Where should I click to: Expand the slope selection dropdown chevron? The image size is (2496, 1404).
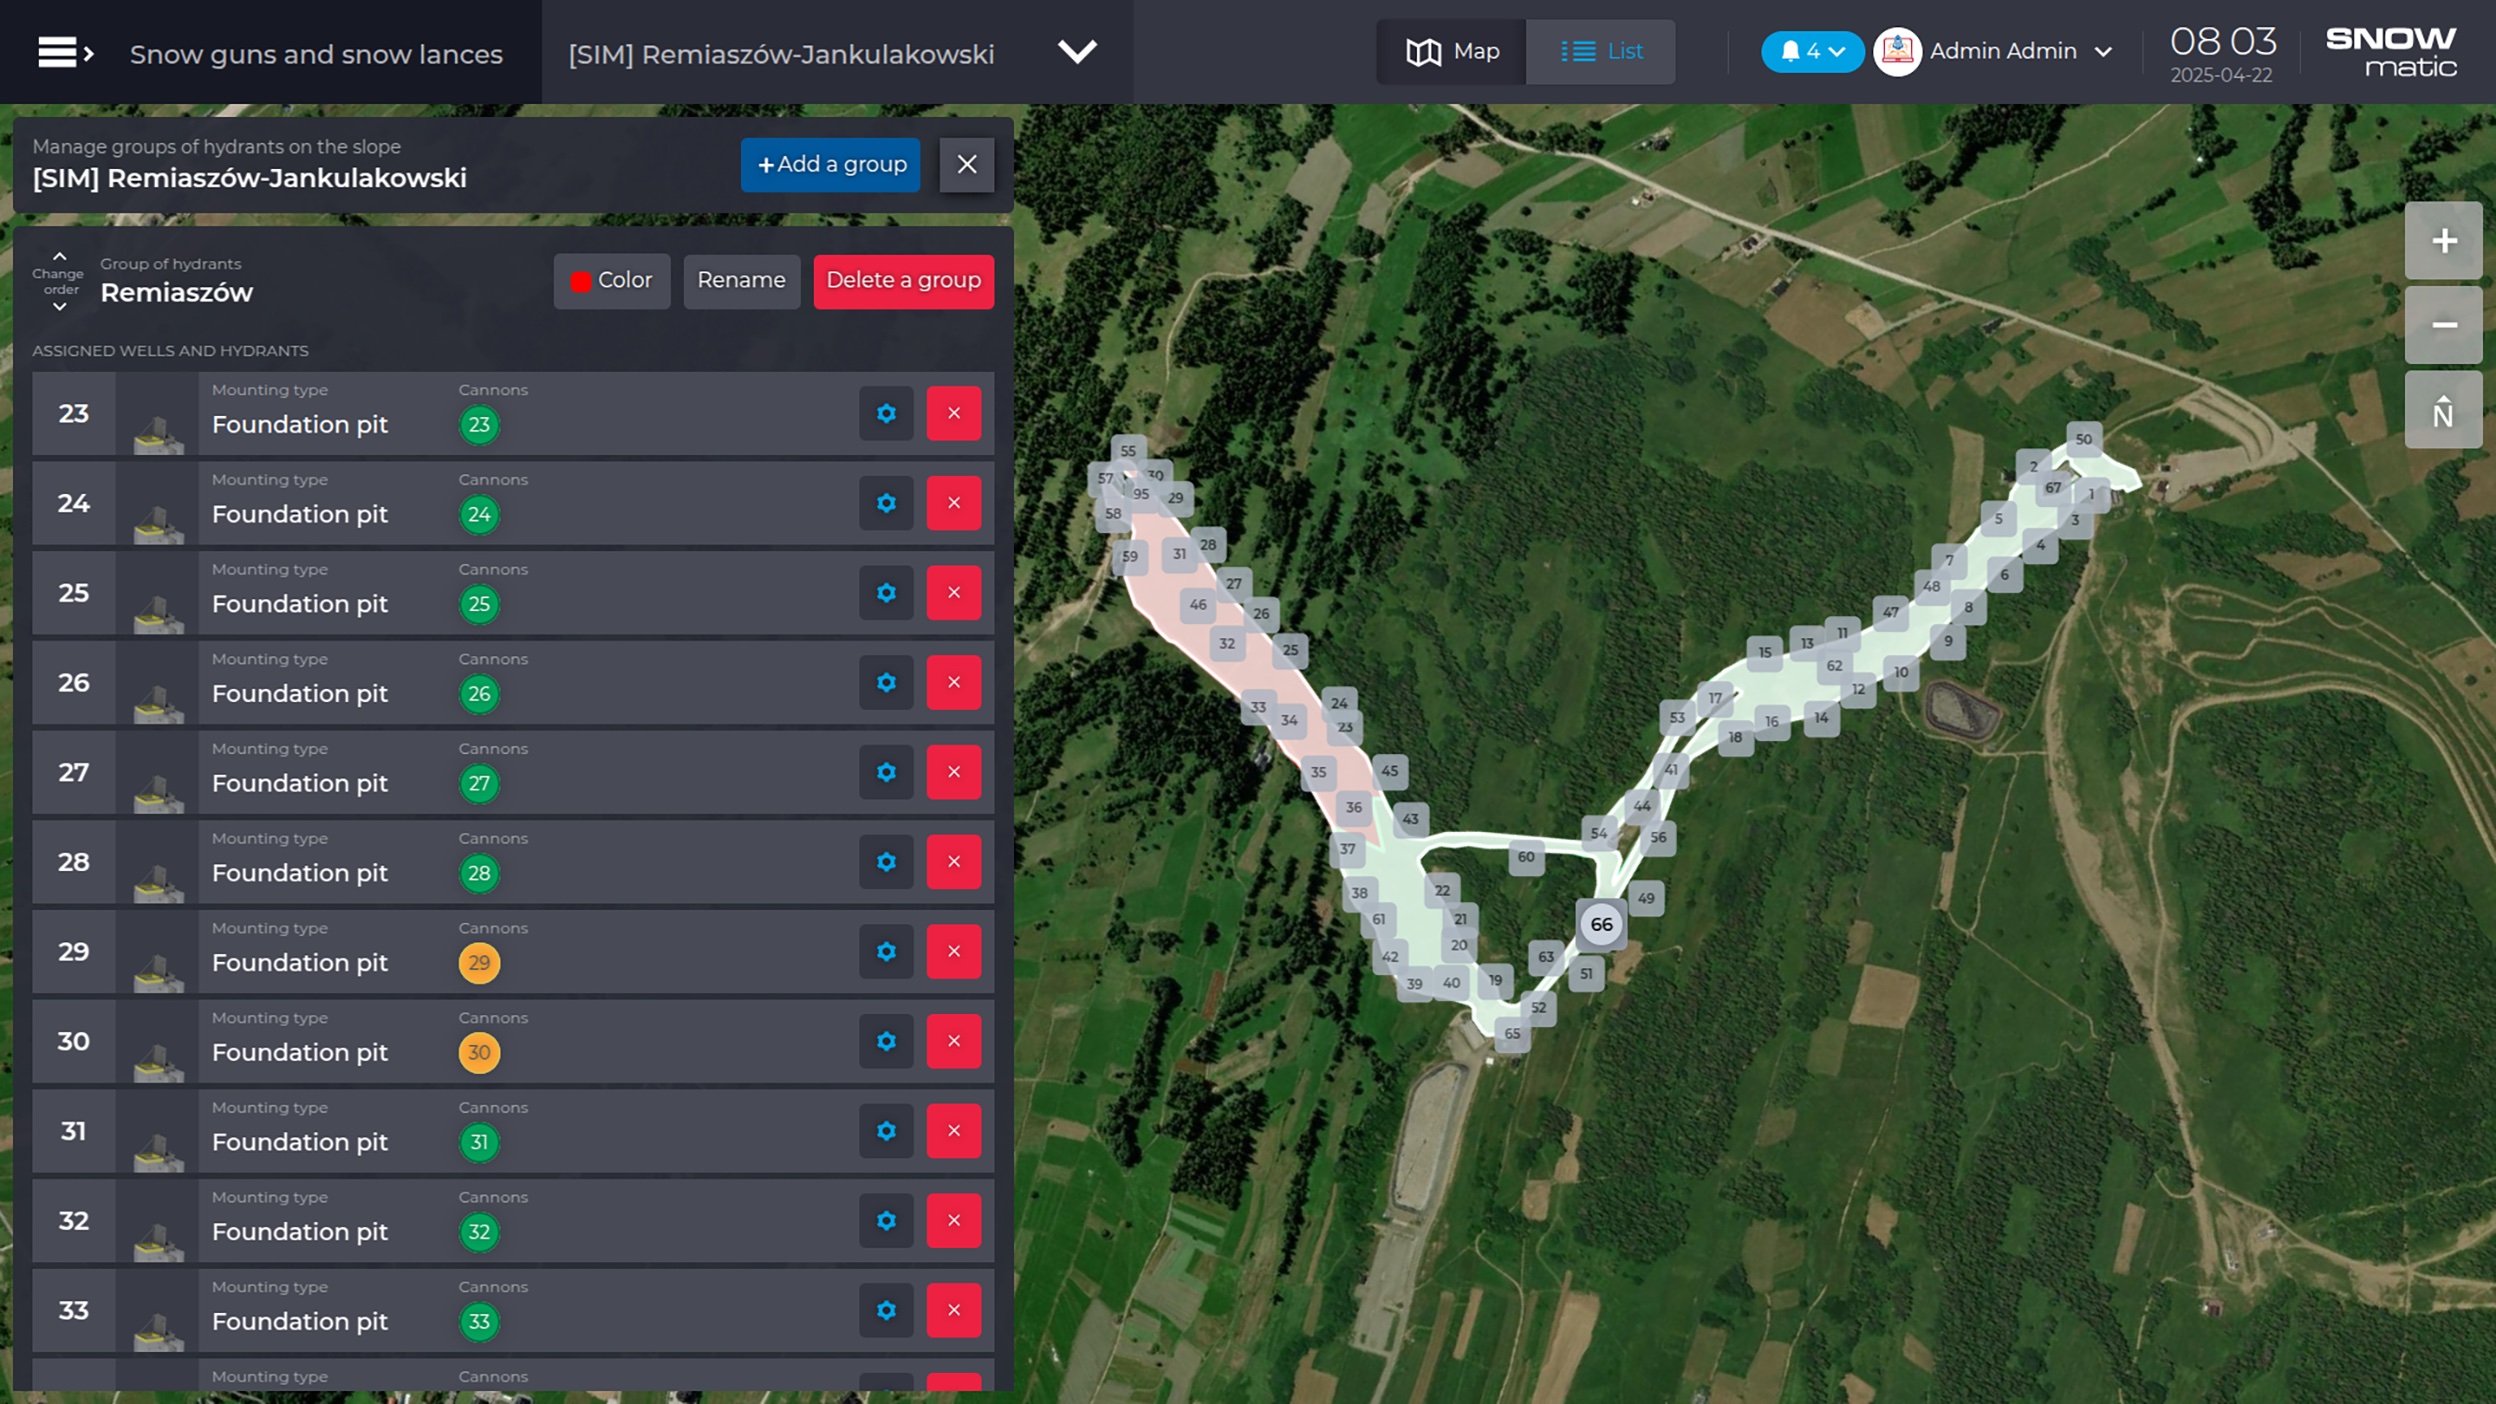click(x=1077, y=51)
